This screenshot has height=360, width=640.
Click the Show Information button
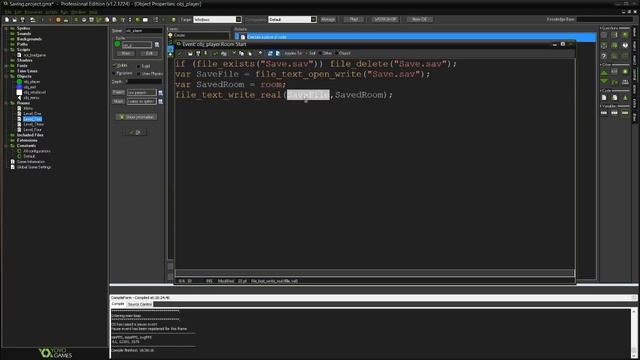tap(136, 117)
